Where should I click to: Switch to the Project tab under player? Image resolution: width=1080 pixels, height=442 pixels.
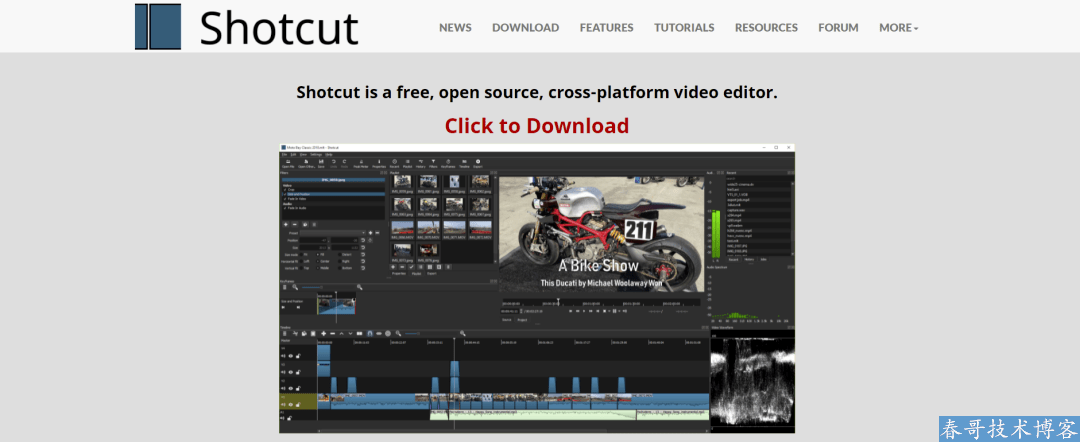[522, 320]
